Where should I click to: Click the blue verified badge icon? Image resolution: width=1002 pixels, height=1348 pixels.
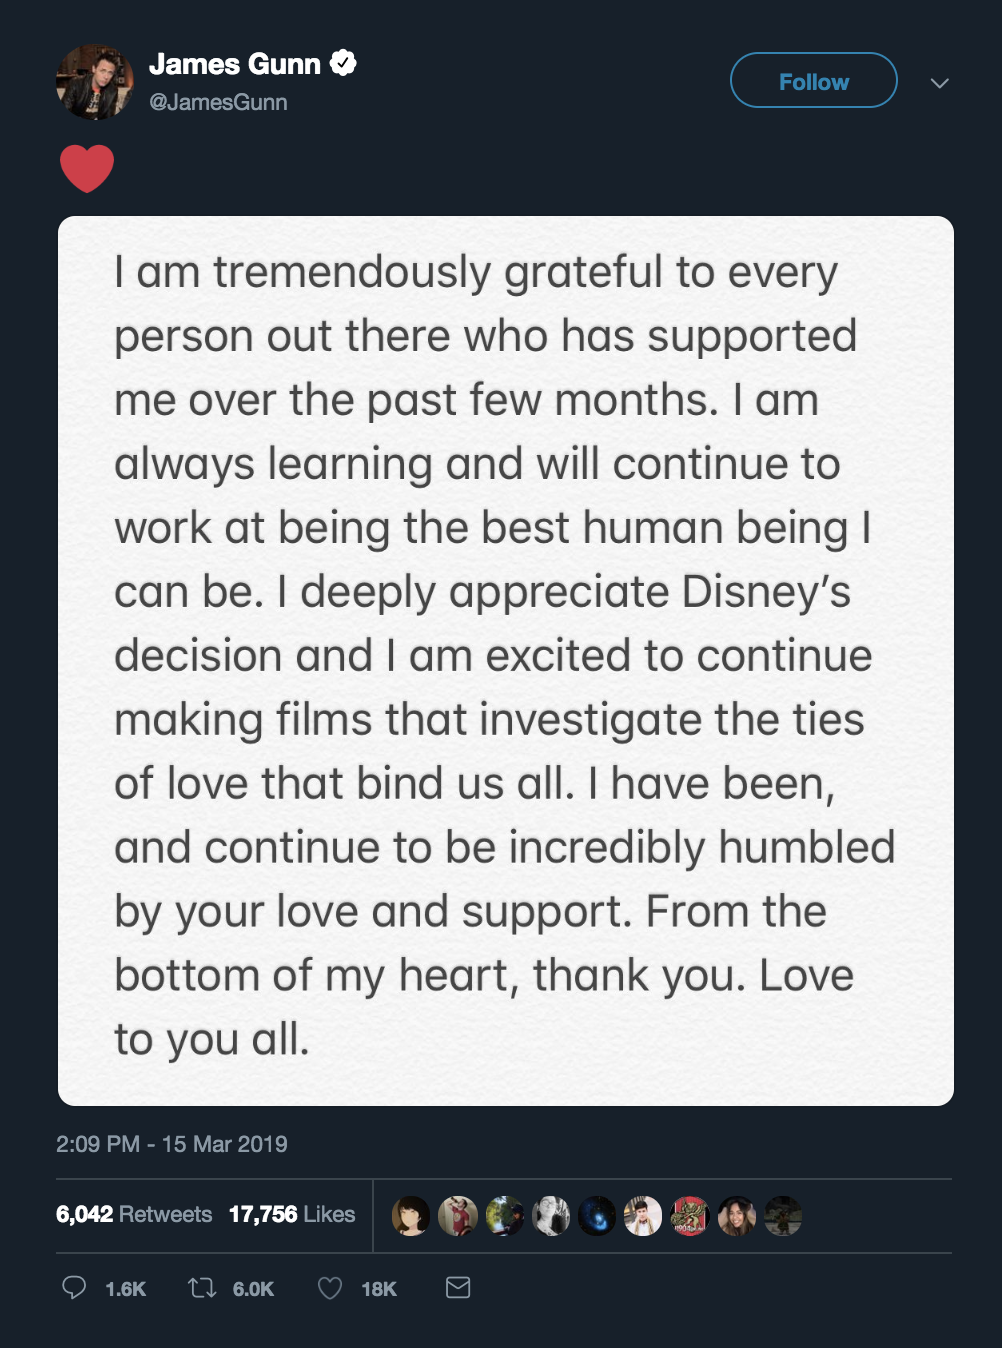(x=343, y=63)
